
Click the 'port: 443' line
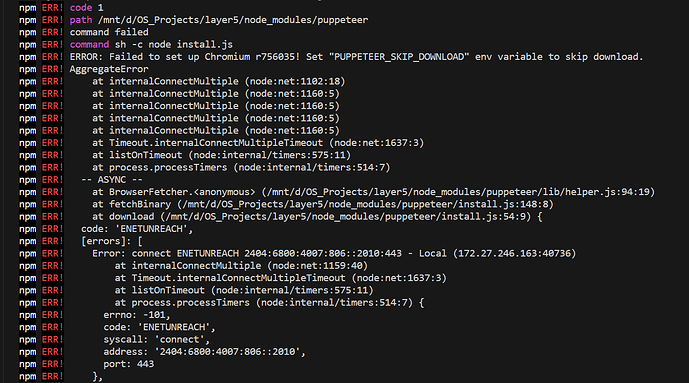coord(129,364)
